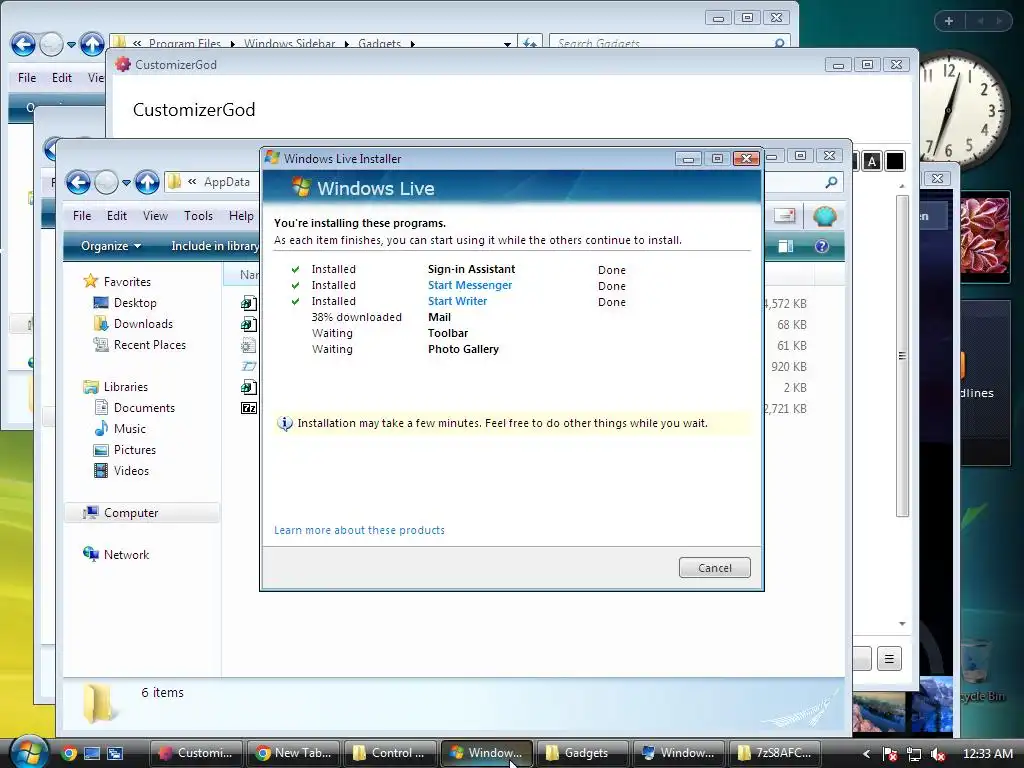
Task: Click Show Desktop quick launch icon
Action: coord(92,753)
